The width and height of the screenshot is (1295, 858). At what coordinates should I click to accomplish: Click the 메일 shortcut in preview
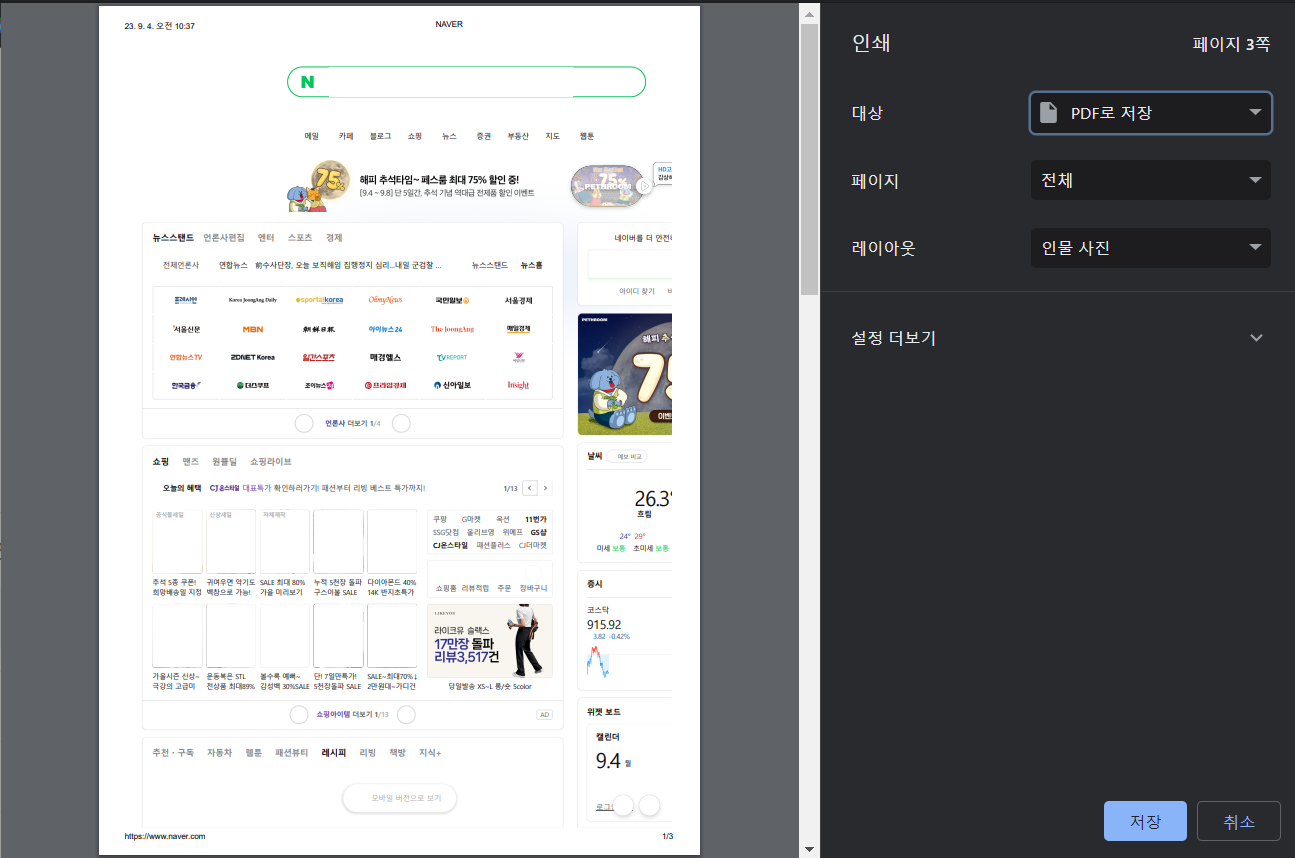pos(311,136)
